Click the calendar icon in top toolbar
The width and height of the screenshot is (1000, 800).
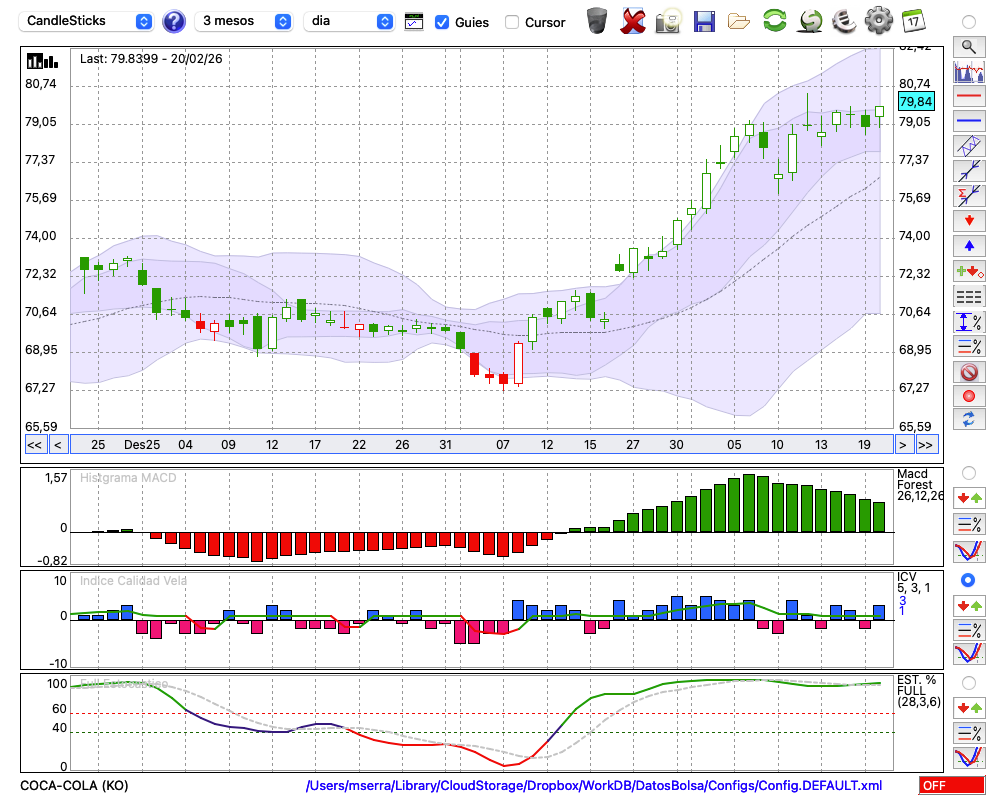tap(913, 21)
